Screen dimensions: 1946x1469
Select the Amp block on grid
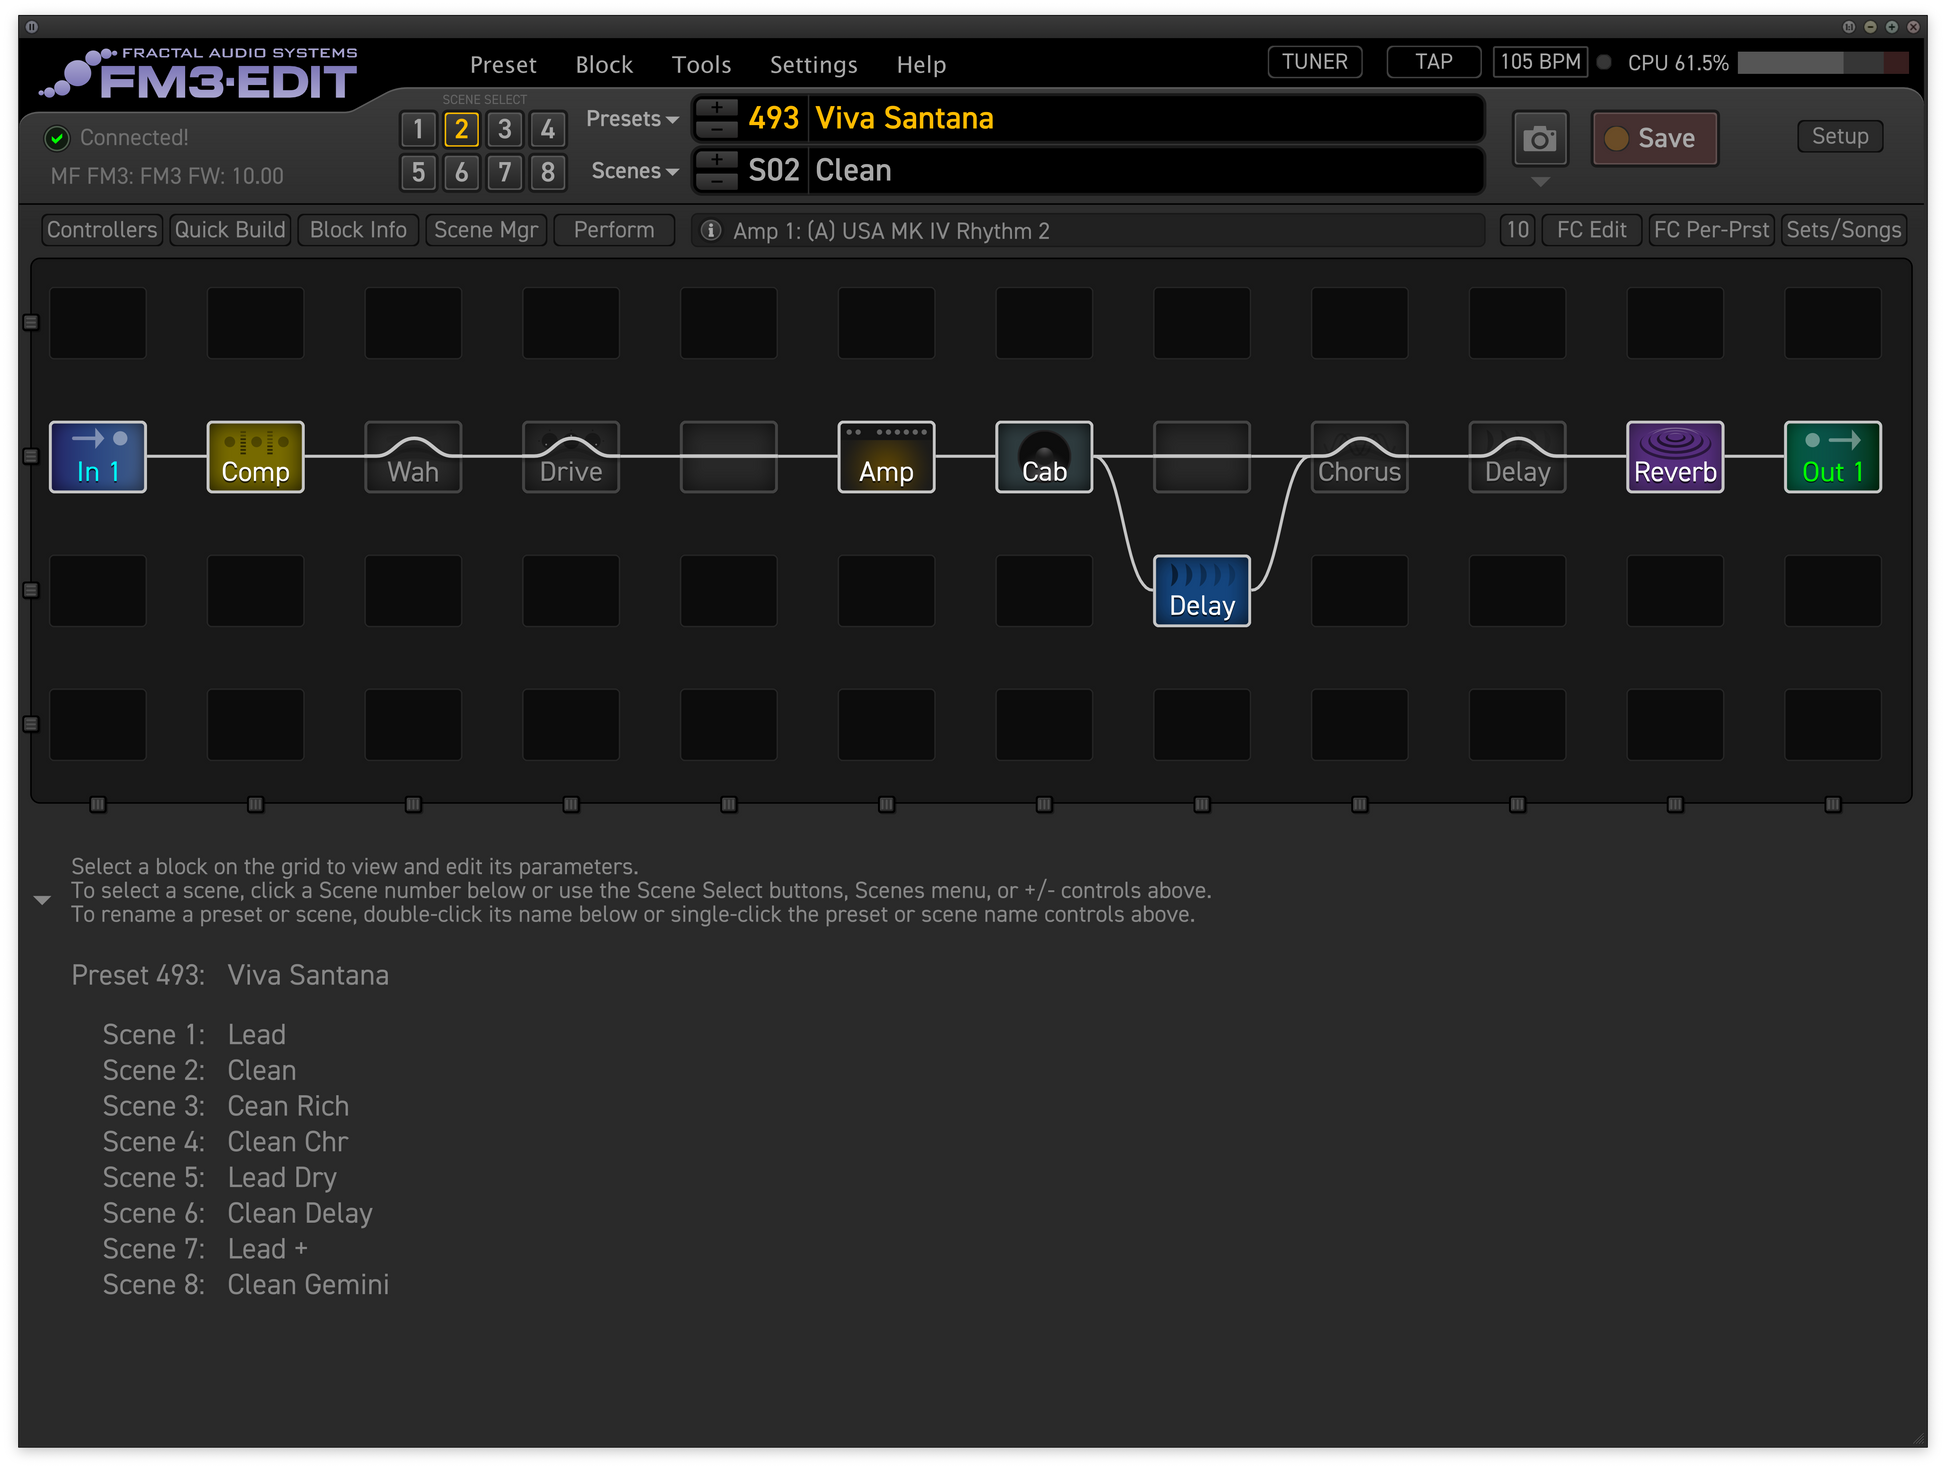click(886, 457)
